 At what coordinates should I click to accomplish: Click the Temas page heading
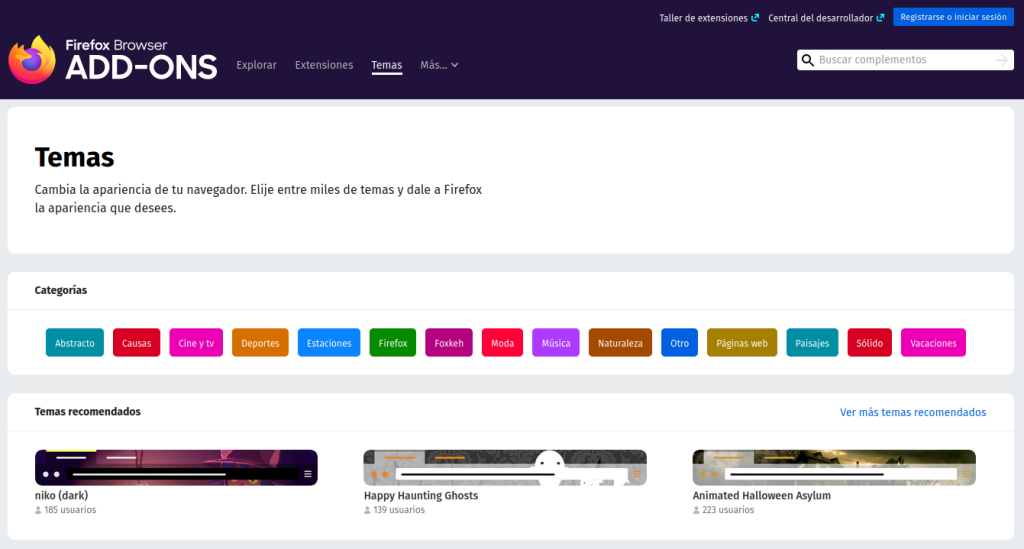point(74,157)
